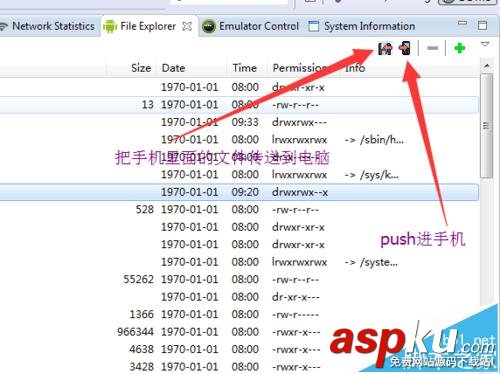The width and height of the screenshot is (500, 374).
Task: Select the row timed 09:20
Action: [239, 192]
